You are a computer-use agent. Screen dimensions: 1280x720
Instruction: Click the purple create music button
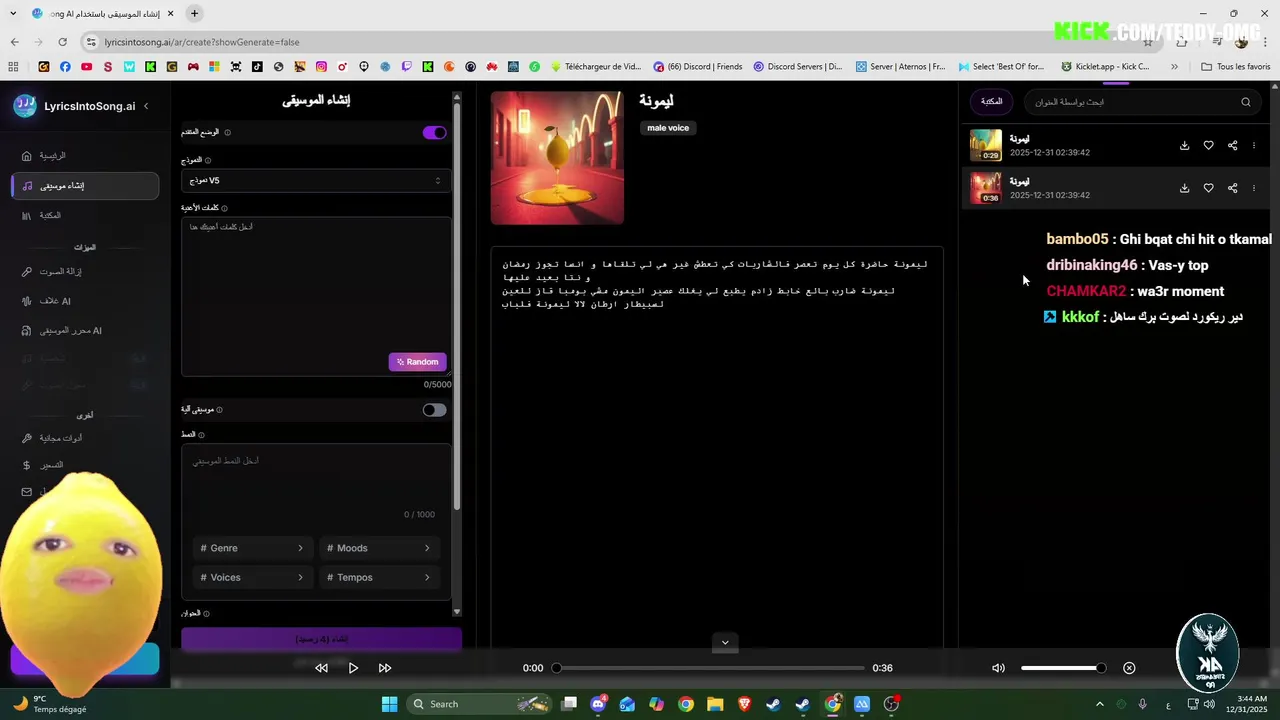coord(321,639)
